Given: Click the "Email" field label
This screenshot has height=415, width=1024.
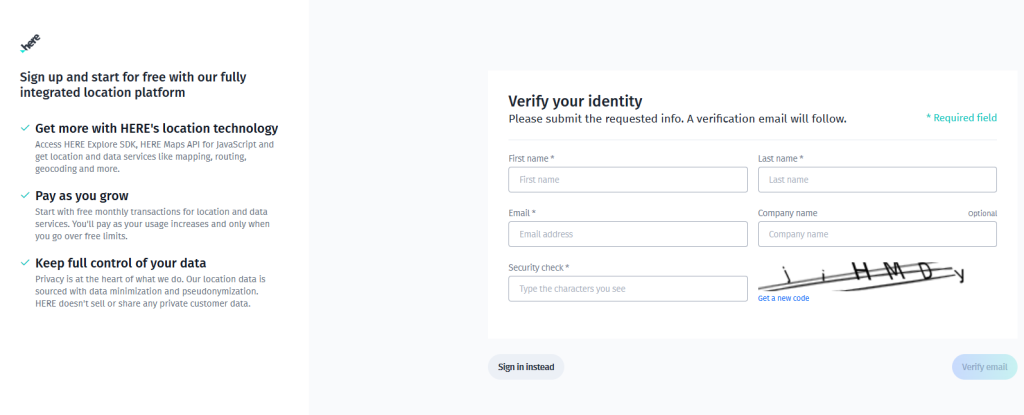Looking at the screenshot, I should pyautogui.click(x=522, y=213).
